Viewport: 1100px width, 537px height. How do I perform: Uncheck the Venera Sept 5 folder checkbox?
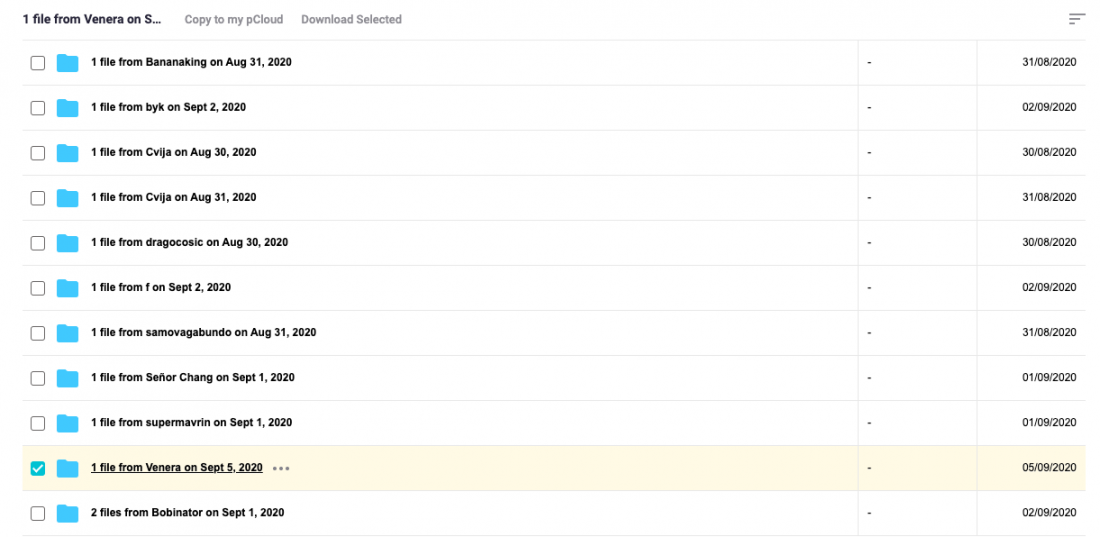point(38,468)
